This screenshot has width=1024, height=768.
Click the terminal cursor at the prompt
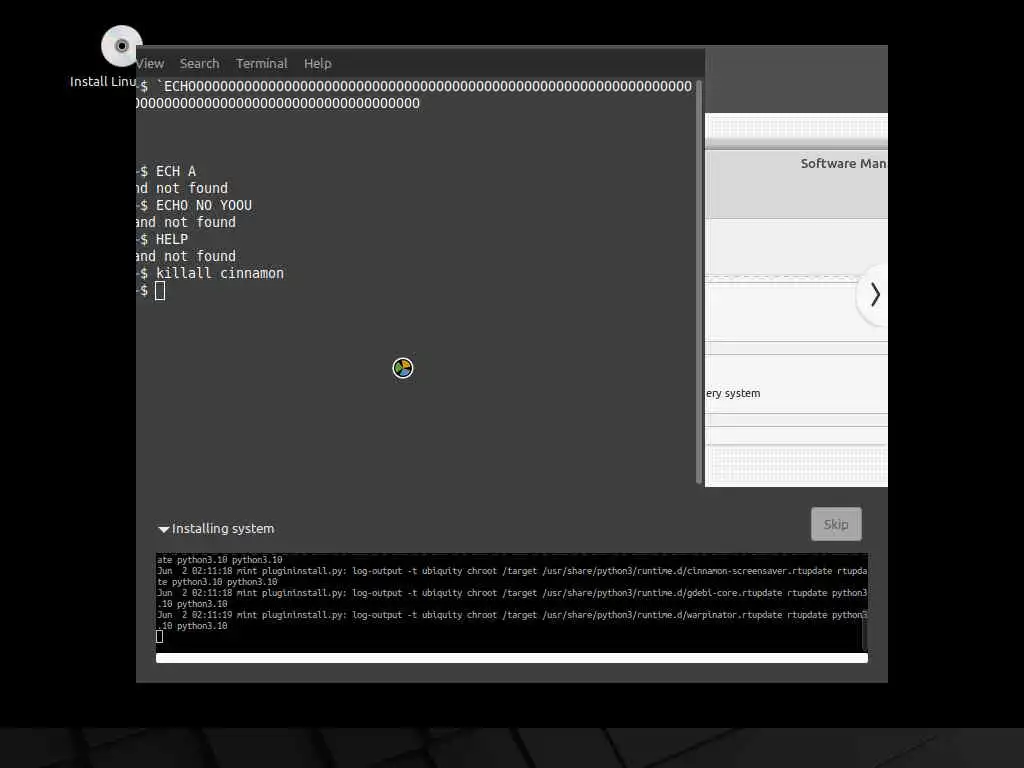tap(160, 291)
